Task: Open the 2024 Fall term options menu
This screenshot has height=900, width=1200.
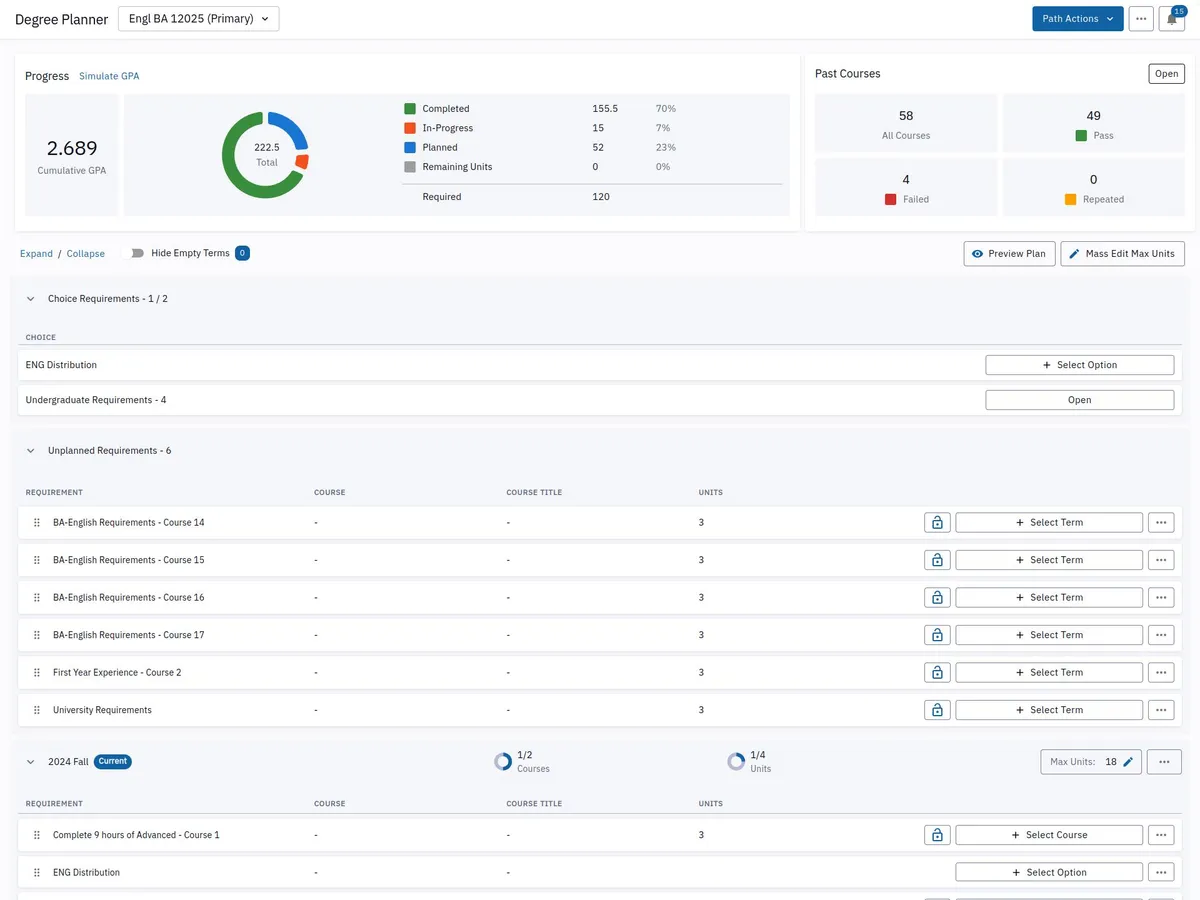Action: [x=1164, y=762]
